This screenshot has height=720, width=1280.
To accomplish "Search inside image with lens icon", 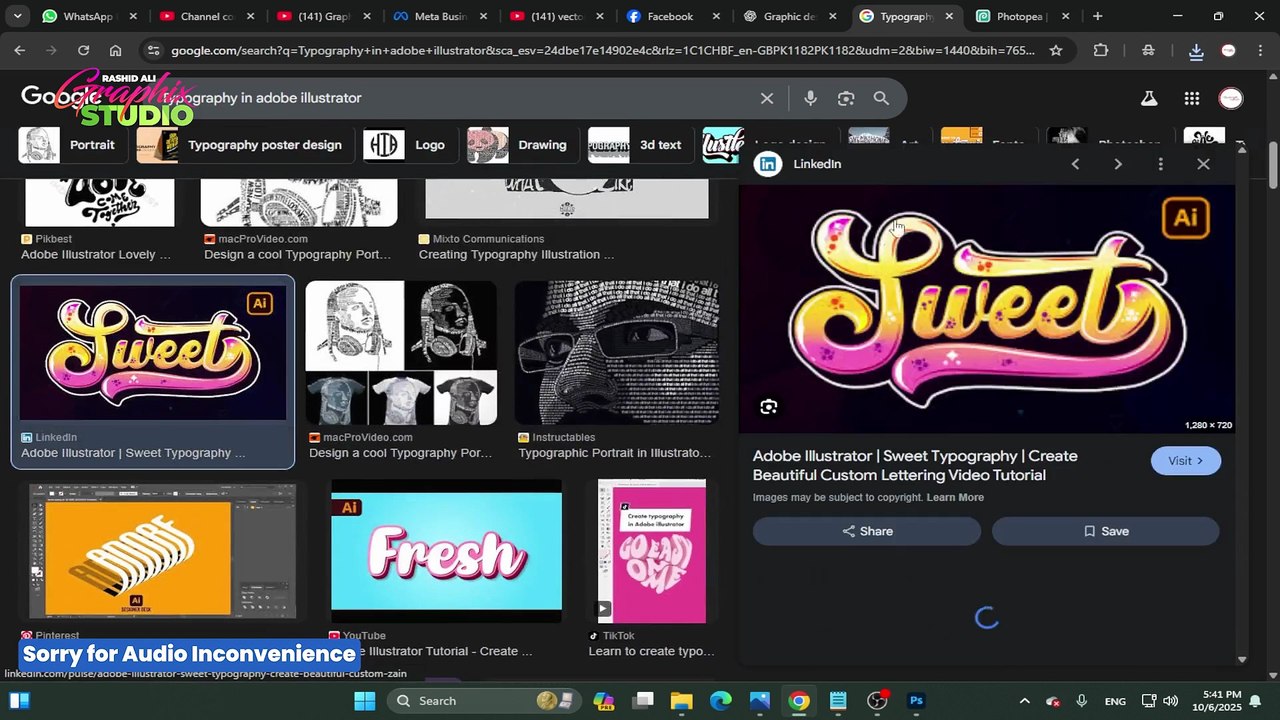I will pyautogui.click(x=768, y=407).
